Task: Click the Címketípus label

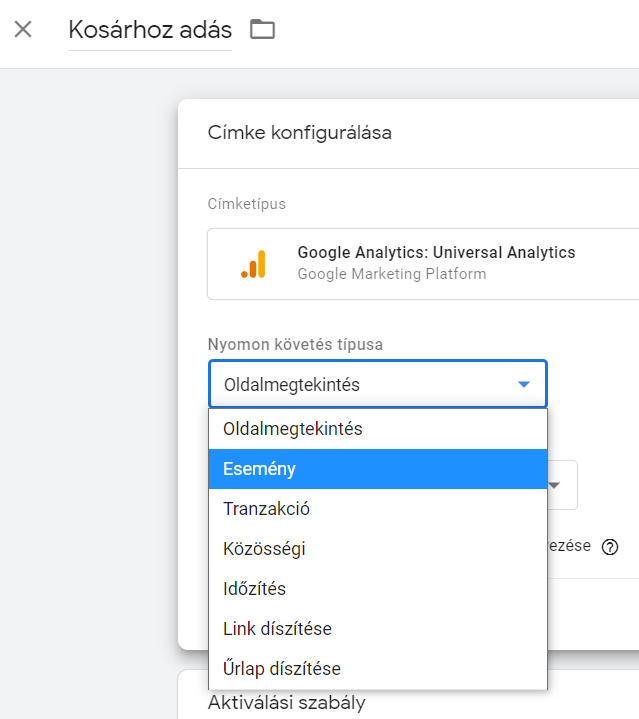Action: tap(247, 204)
